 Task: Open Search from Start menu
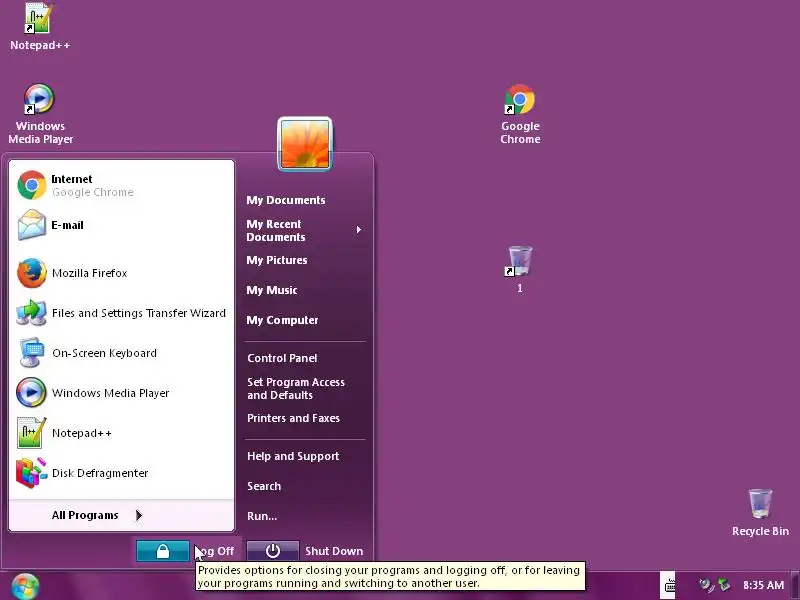(264, 486)
